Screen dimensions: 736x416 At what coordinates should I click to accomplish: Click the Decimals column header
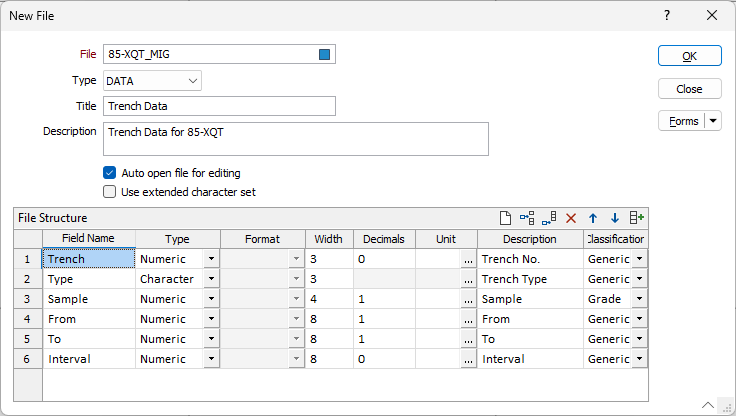(384, 239)
